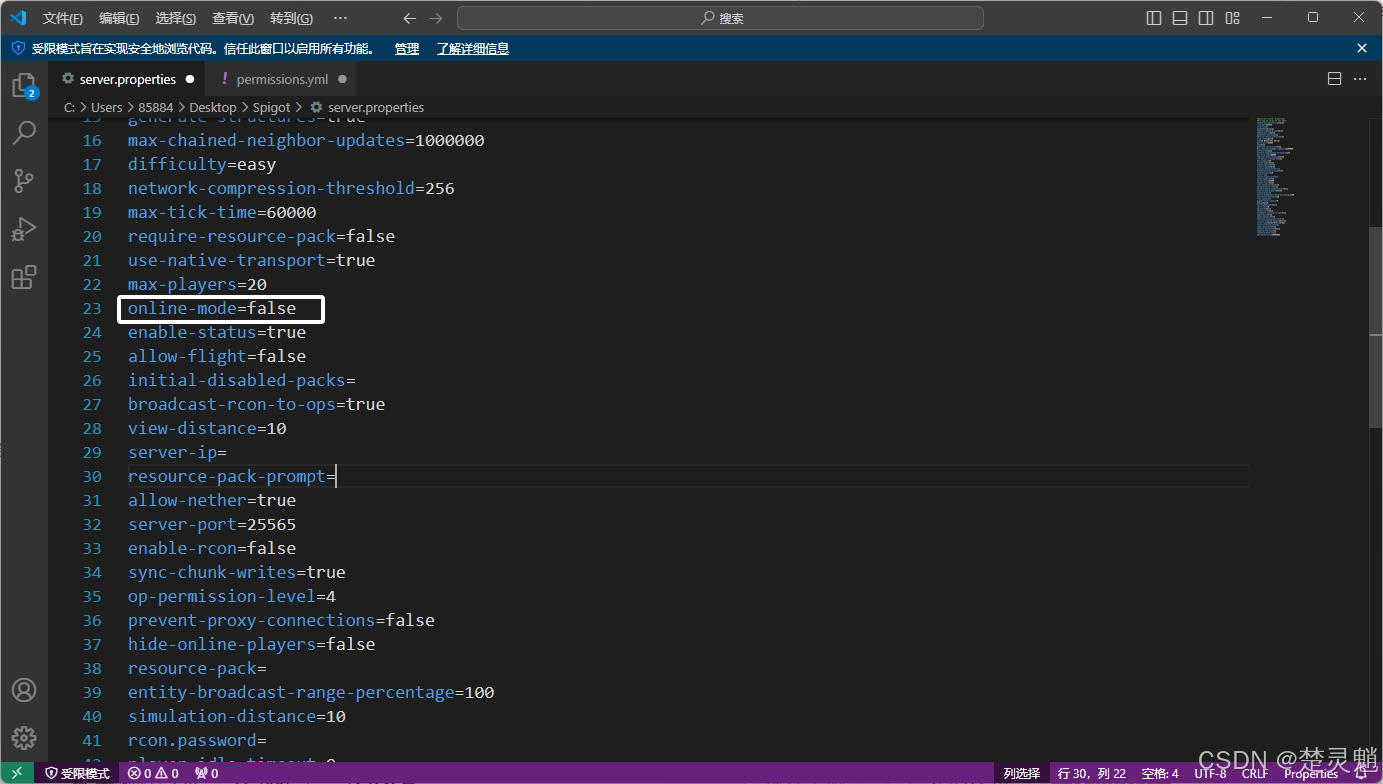The height and width of the screenshot is (784, 1383).
Task: Go forward with the right arrow
Action: pos(435,18)
